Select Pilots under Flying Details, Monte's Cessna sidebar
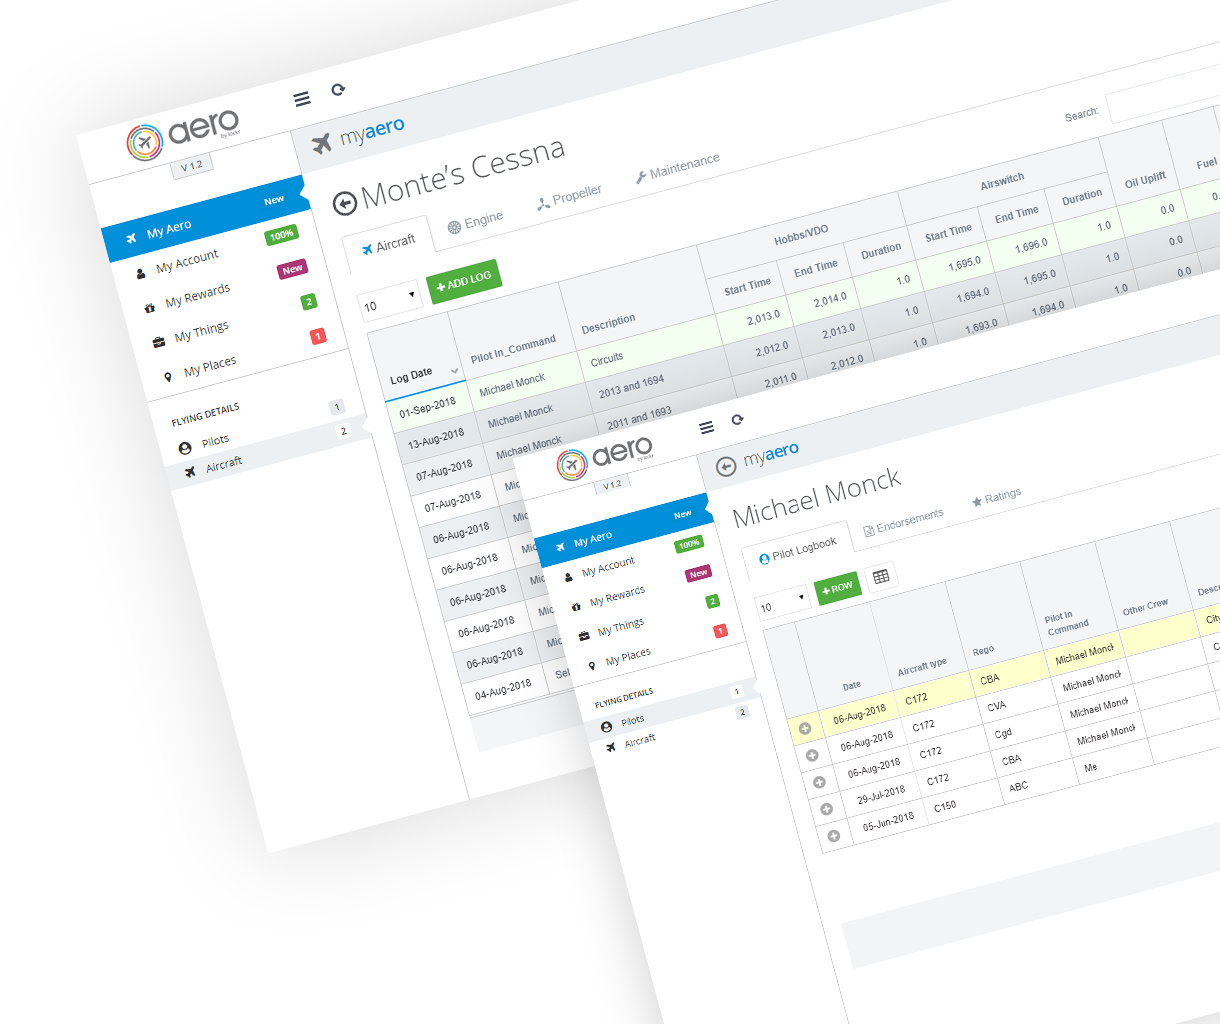 tap(215, 441)
